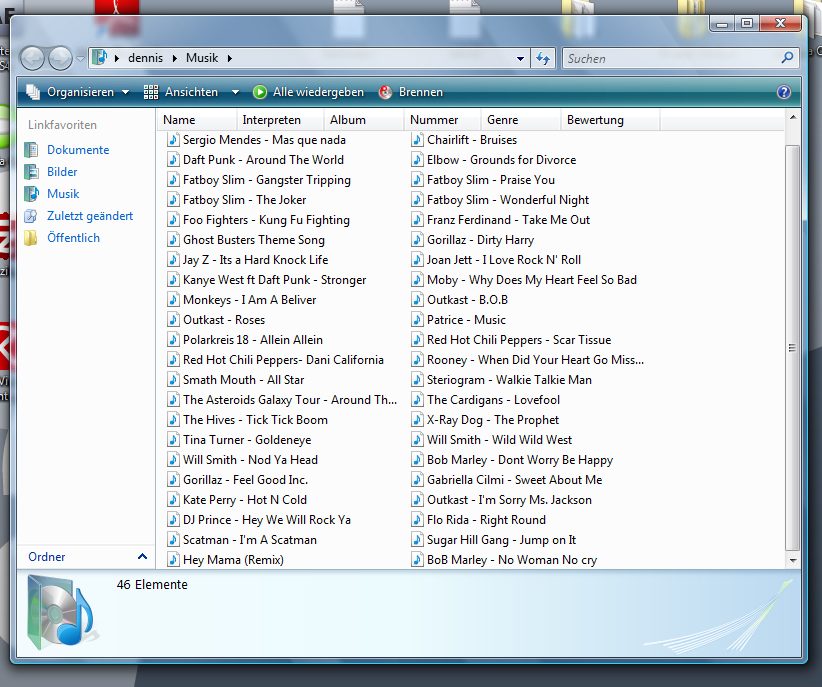Select file name Gorillaz - Dirty Harry
Screen dimensions: 822x687
pyautogui.click(x=480, y=240)
